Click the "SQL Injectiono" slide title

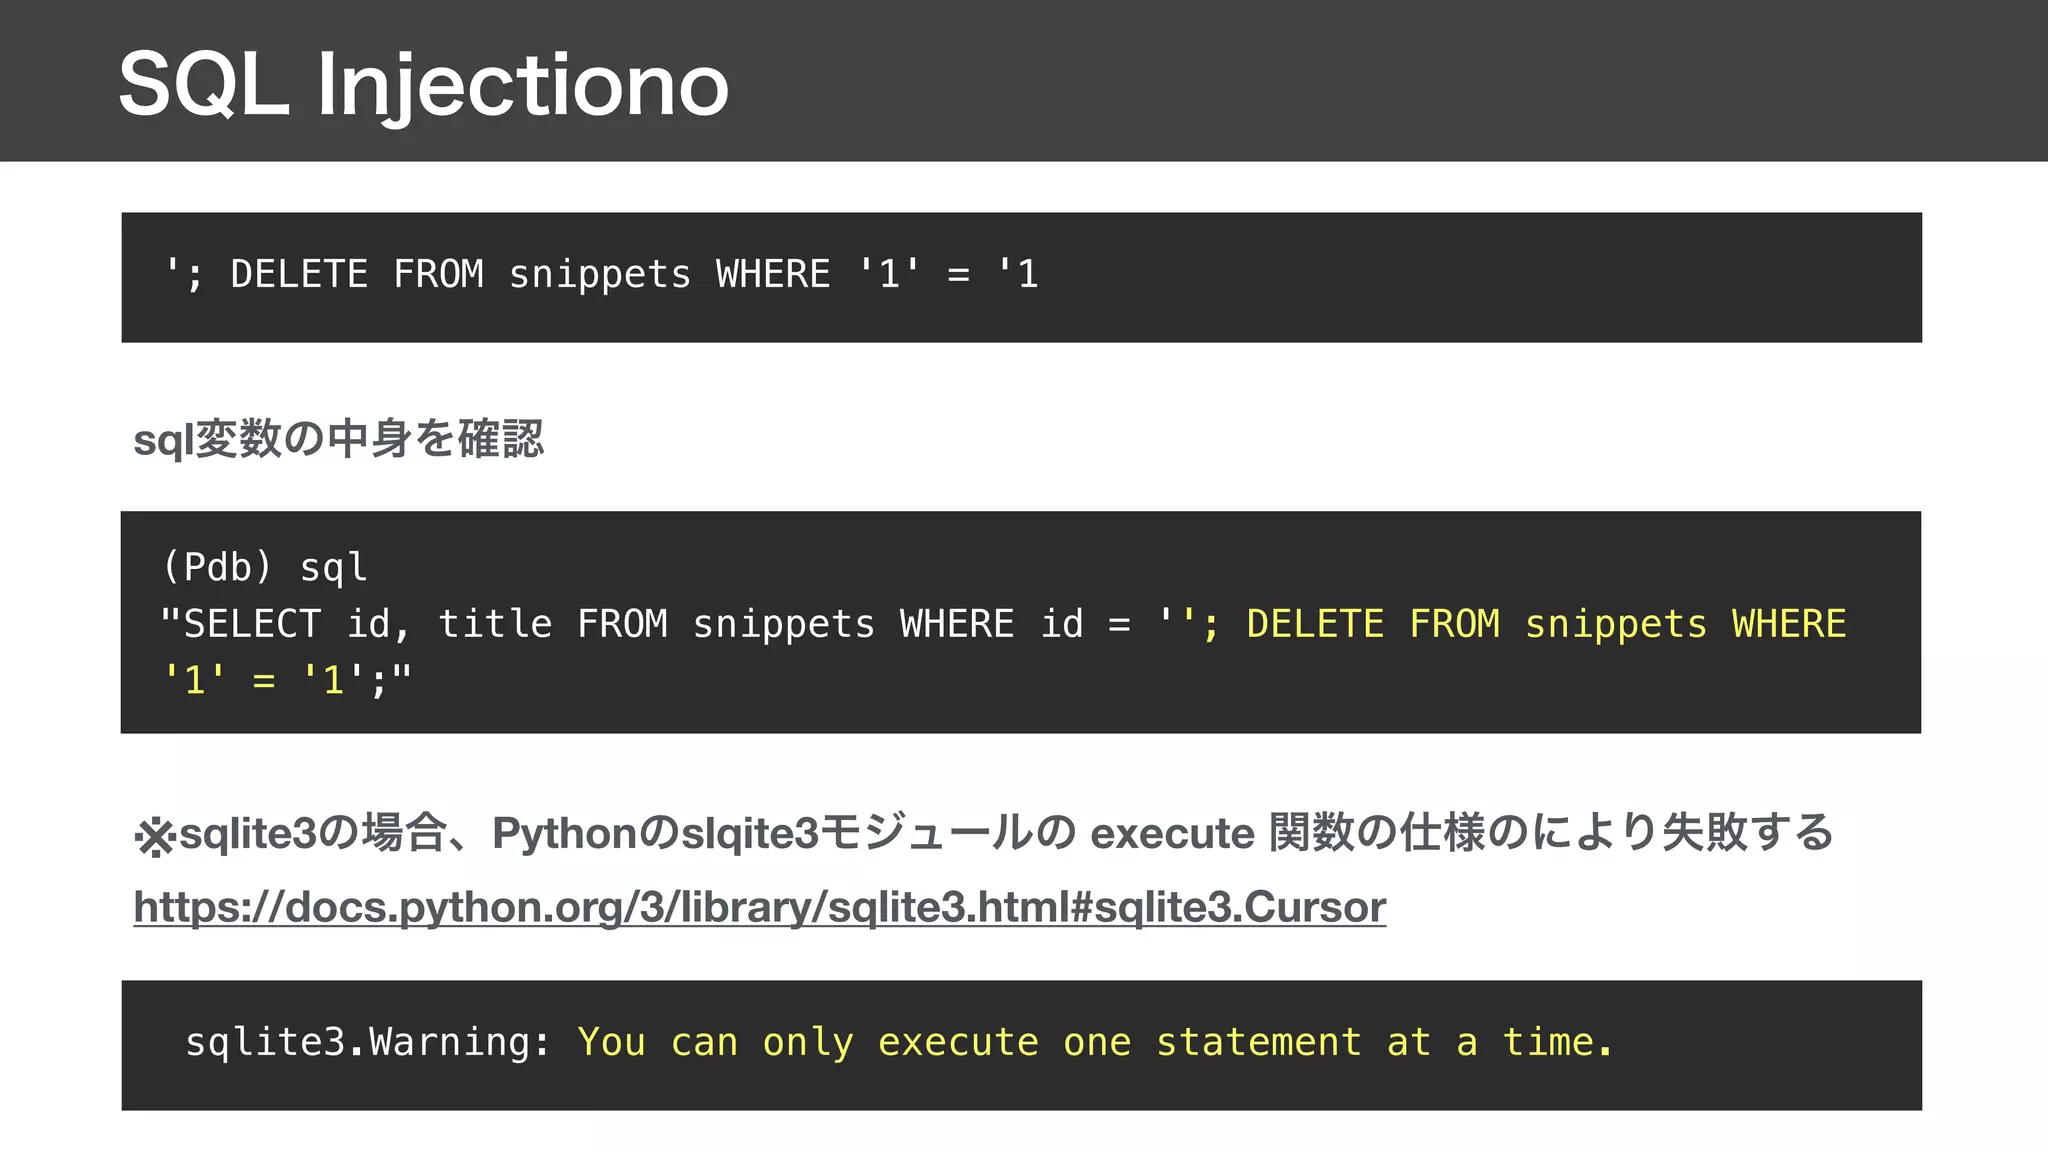(x=423, y=85)
